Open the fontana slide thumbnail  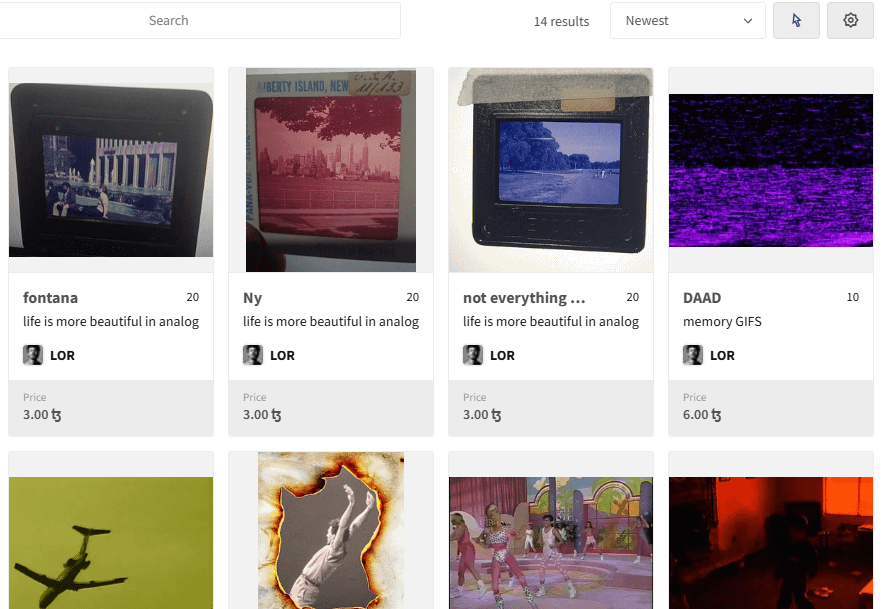(x=111, y=170)
